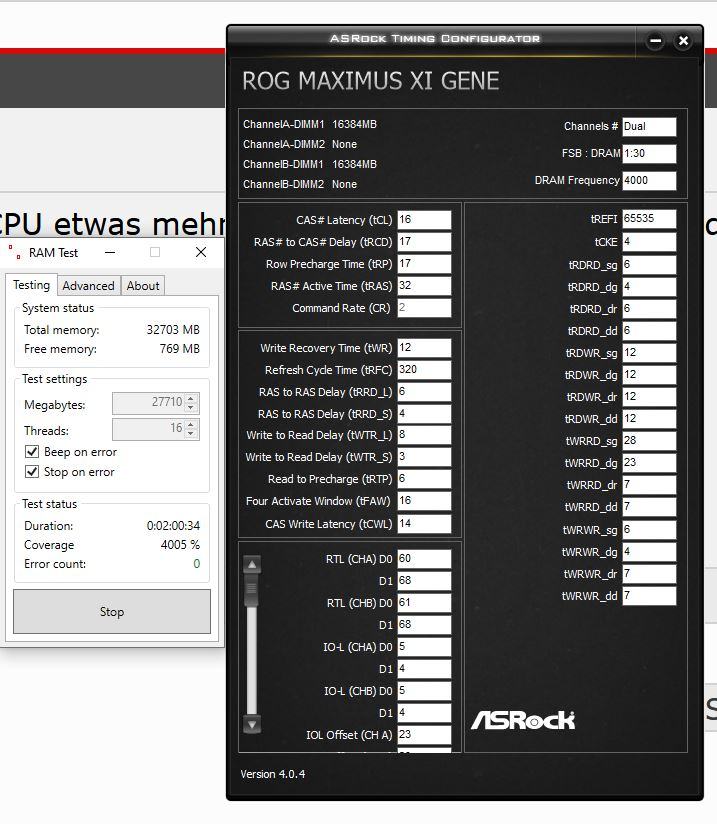This screenshot has height=824, width=717.
Task: Click the IOL Offset (CH A) field
Action: coord(424,735)
